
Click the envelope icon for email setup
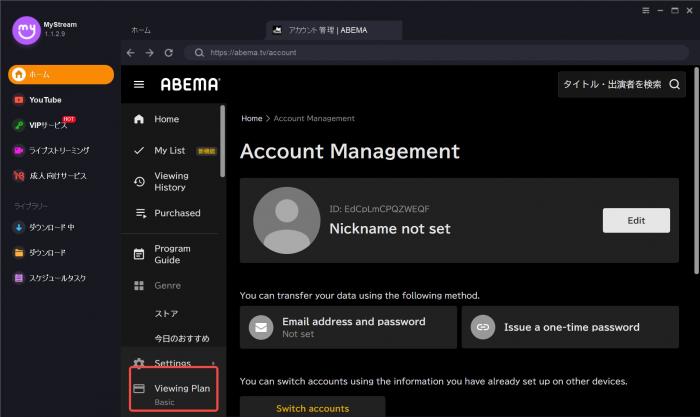[x=261, y=327]
